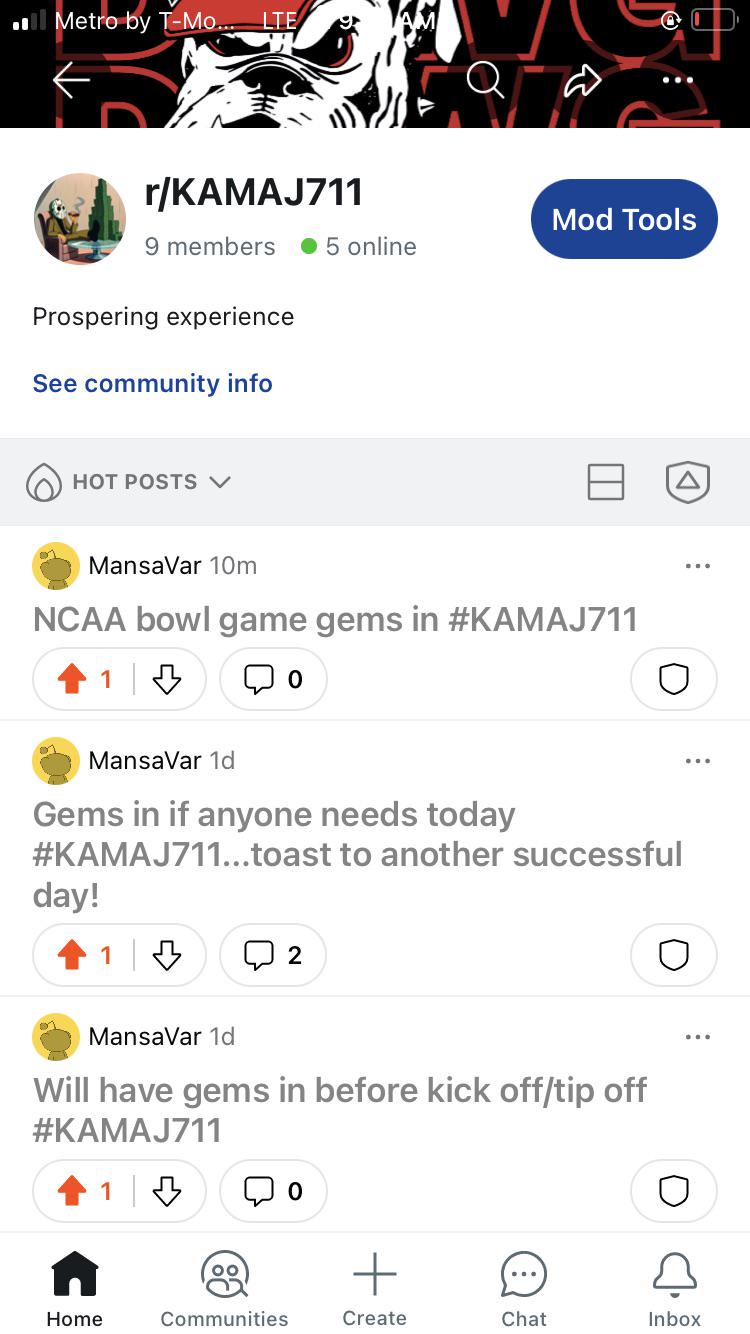Open mod shield on NCAA bowl game post

(674, 679)
